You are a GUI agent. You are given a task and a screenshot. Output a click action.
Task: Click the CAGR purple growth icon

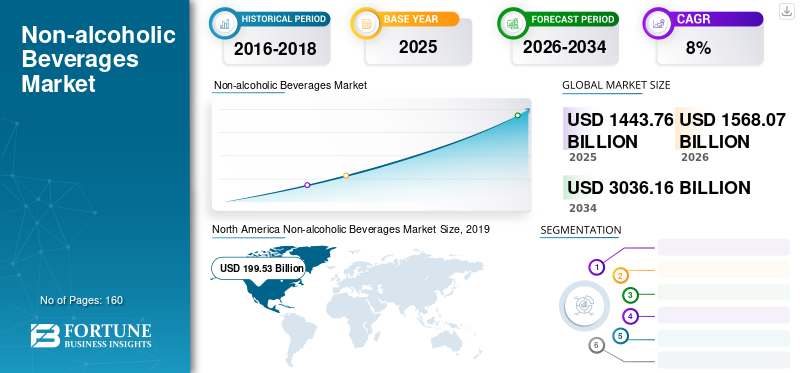click(x=657, y=23)
